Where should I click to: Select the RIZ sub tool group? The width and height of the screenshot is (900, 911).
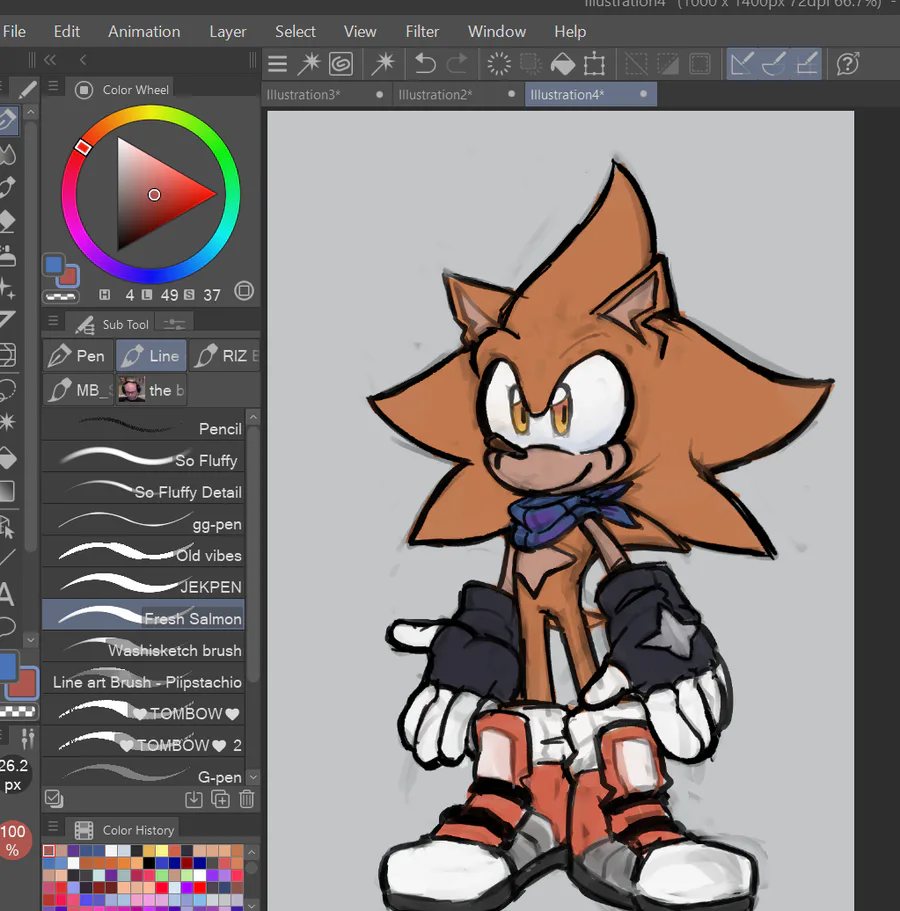tap(225, 356)
